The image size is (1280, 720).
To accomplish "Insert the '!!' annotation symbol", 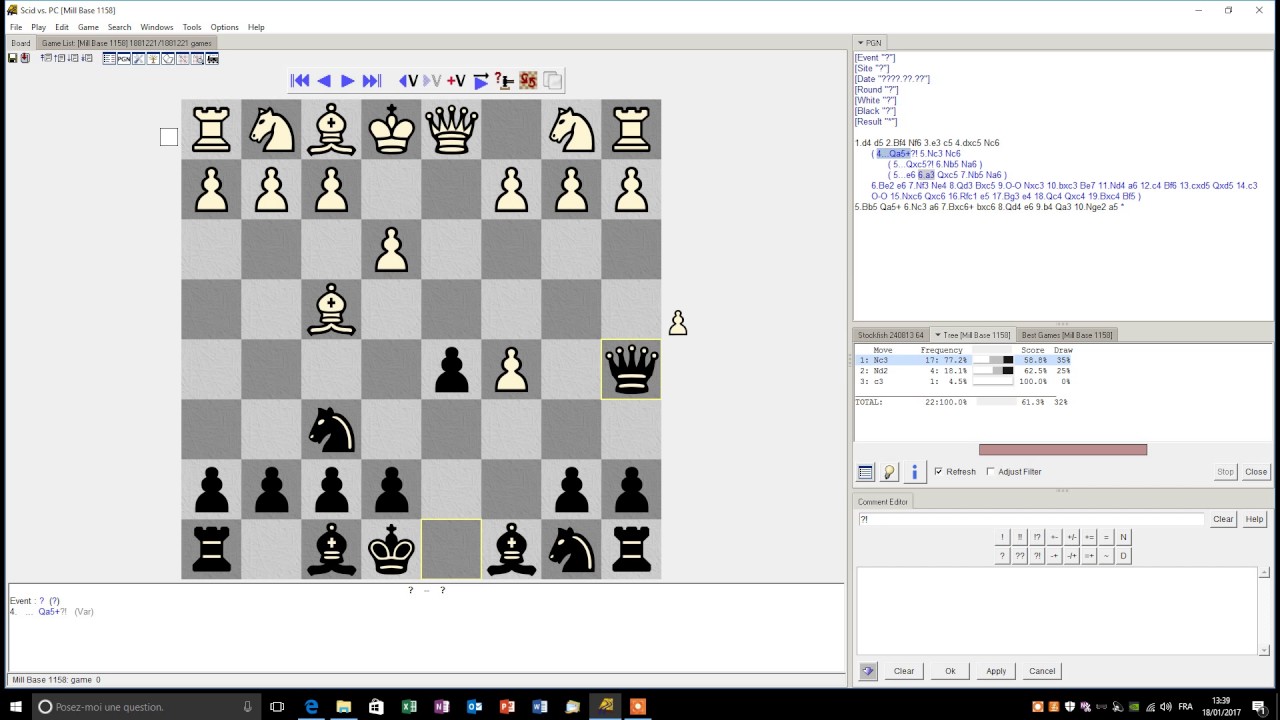I will coord(1020,537).
